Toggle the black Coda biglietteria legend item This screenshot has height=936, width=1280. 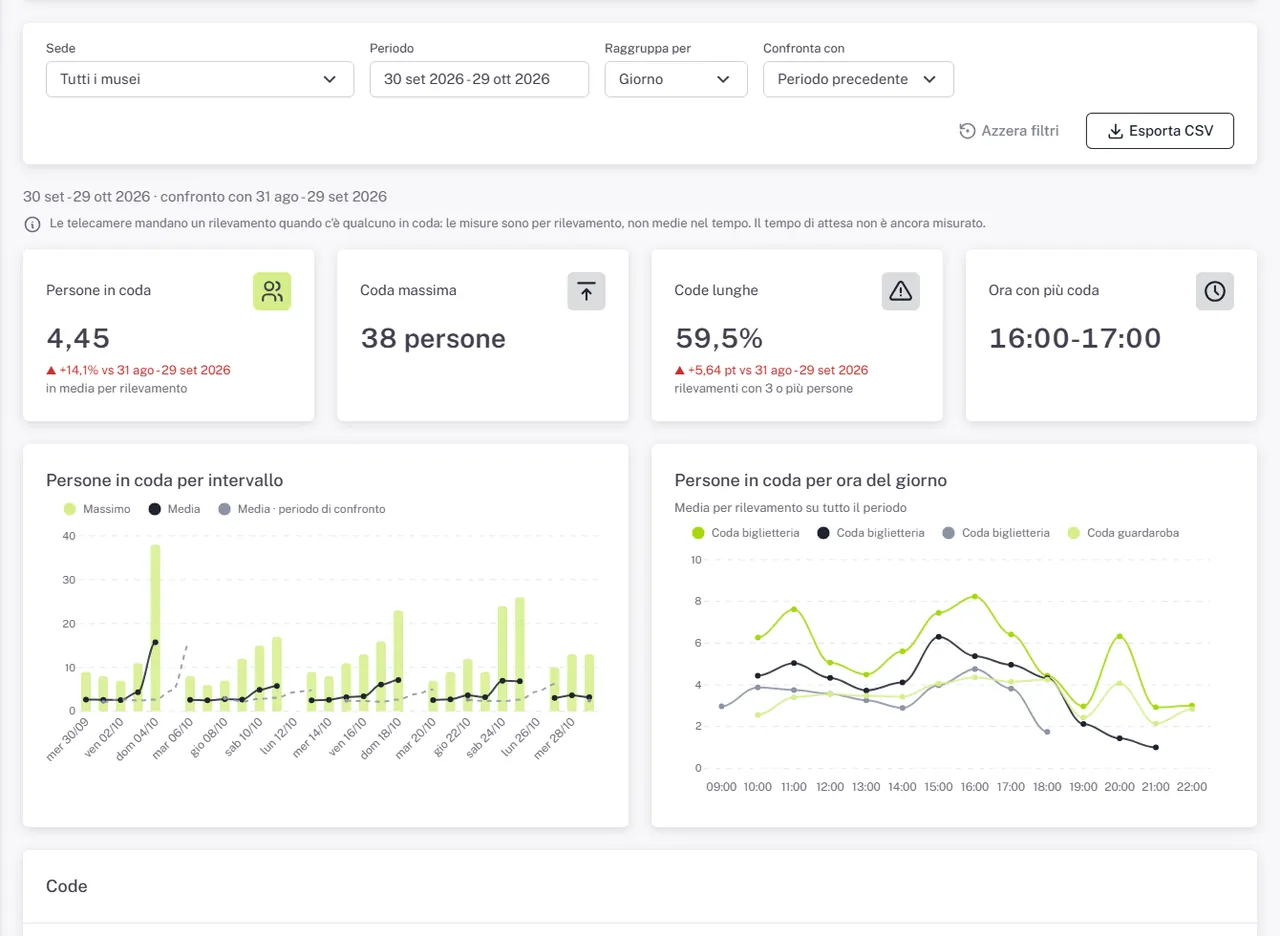(870, 533)
